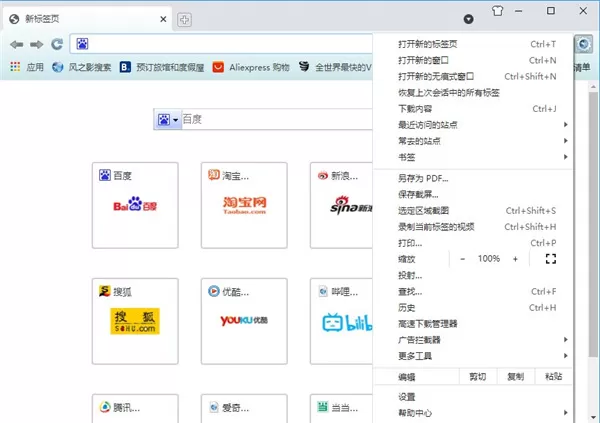The image size is (600, 423).
Task: Click the 复制 button in edit row
Action: (515, 377)
